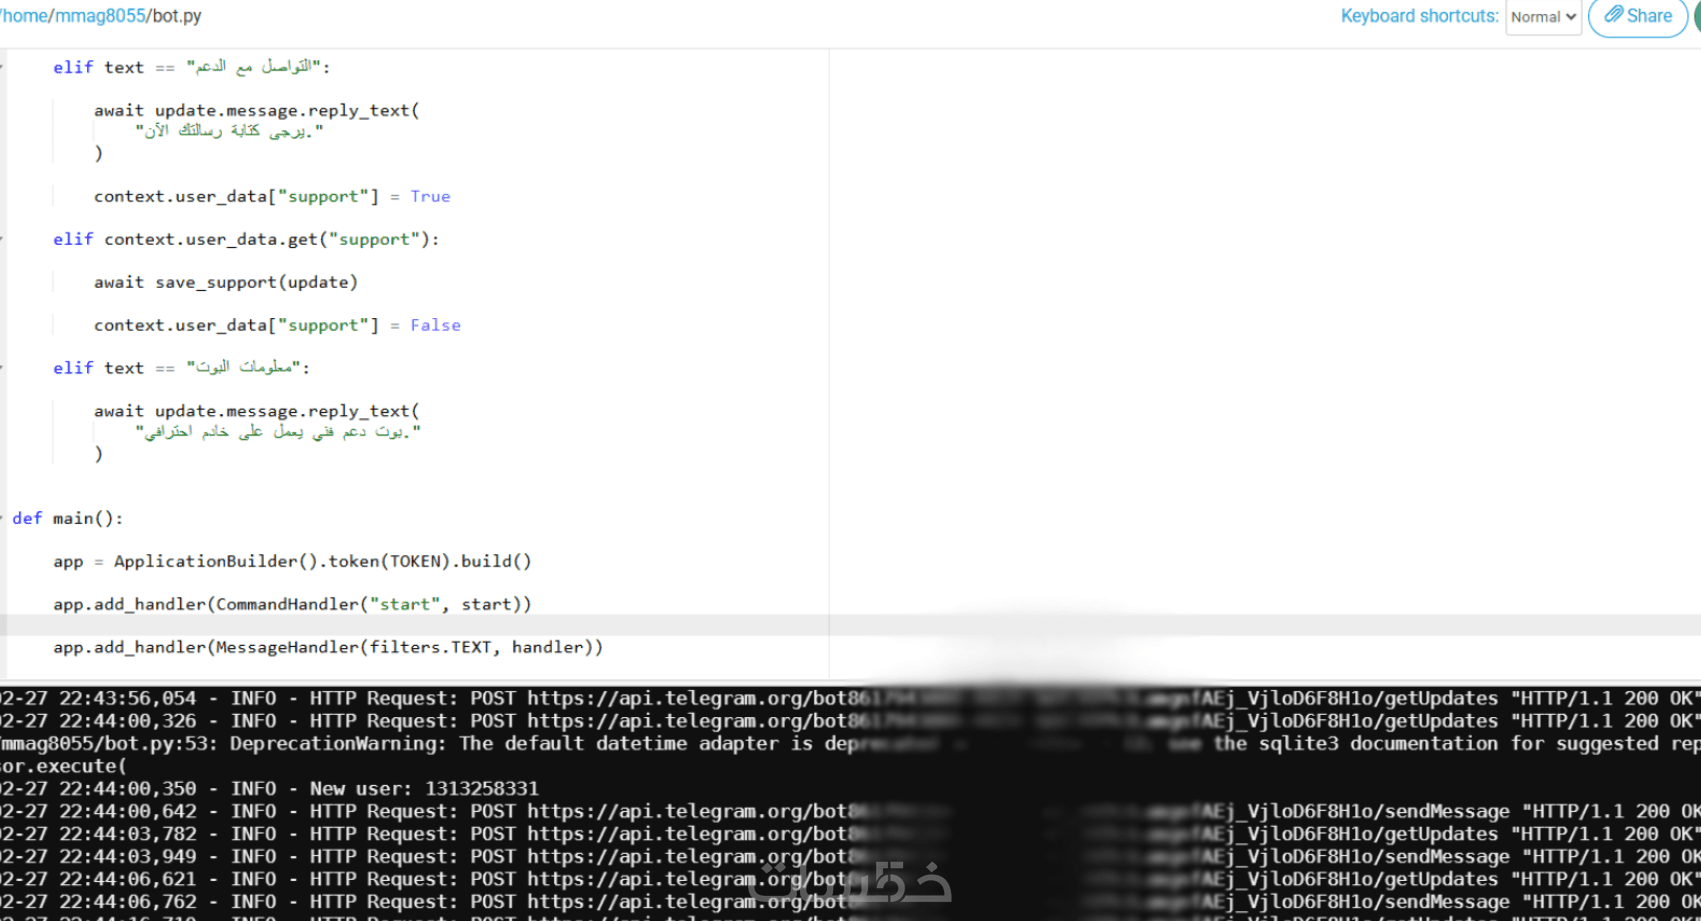
Task: Click the "or.execute(" console line
Action: pos(63,766)
